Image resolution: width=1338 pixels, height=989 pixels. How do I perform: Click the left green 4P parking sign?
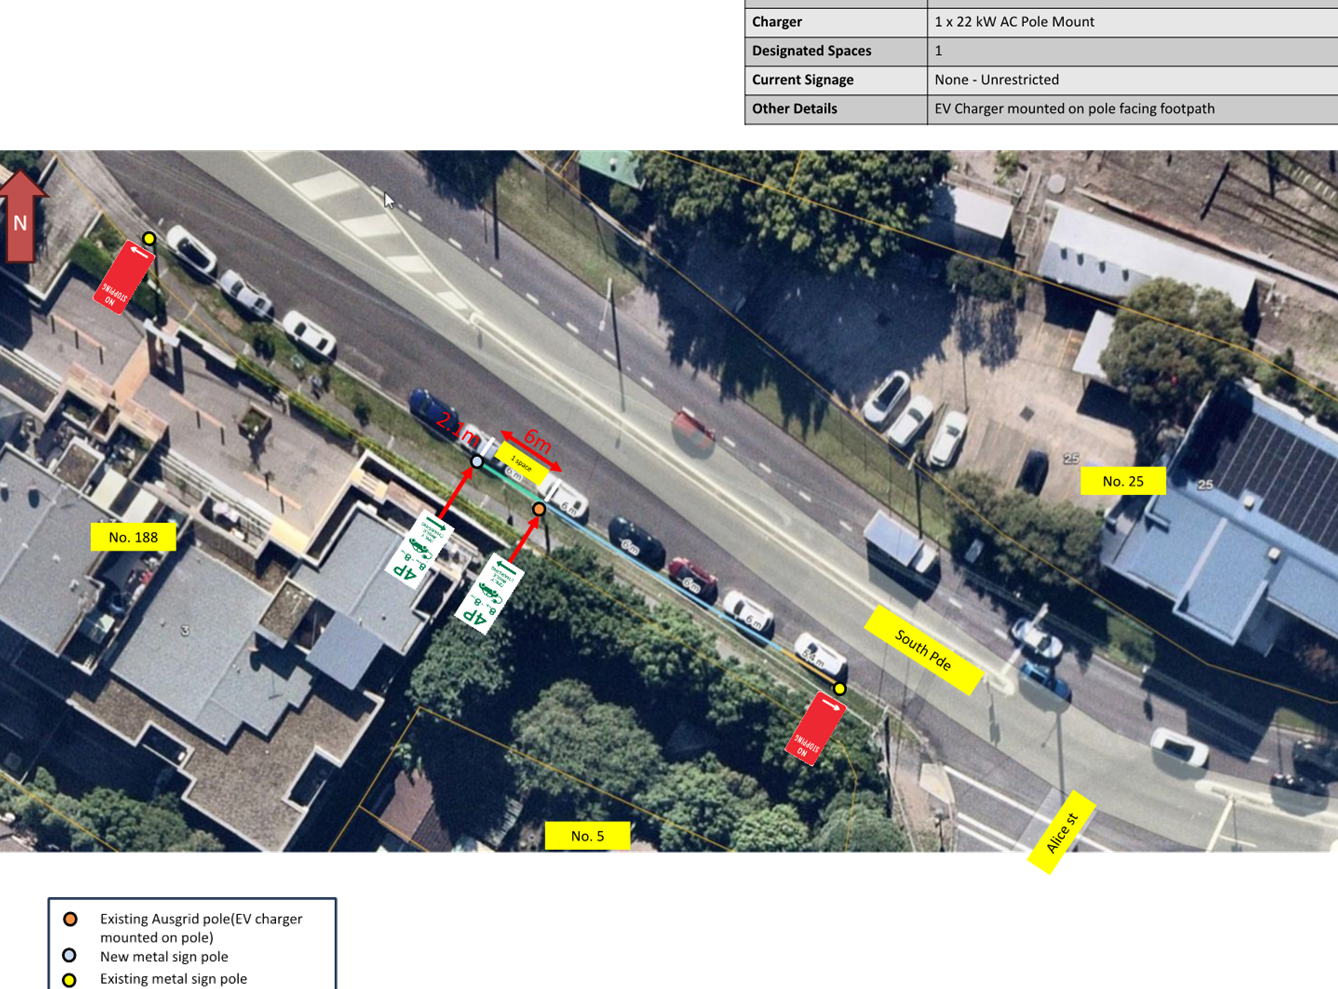419,548
